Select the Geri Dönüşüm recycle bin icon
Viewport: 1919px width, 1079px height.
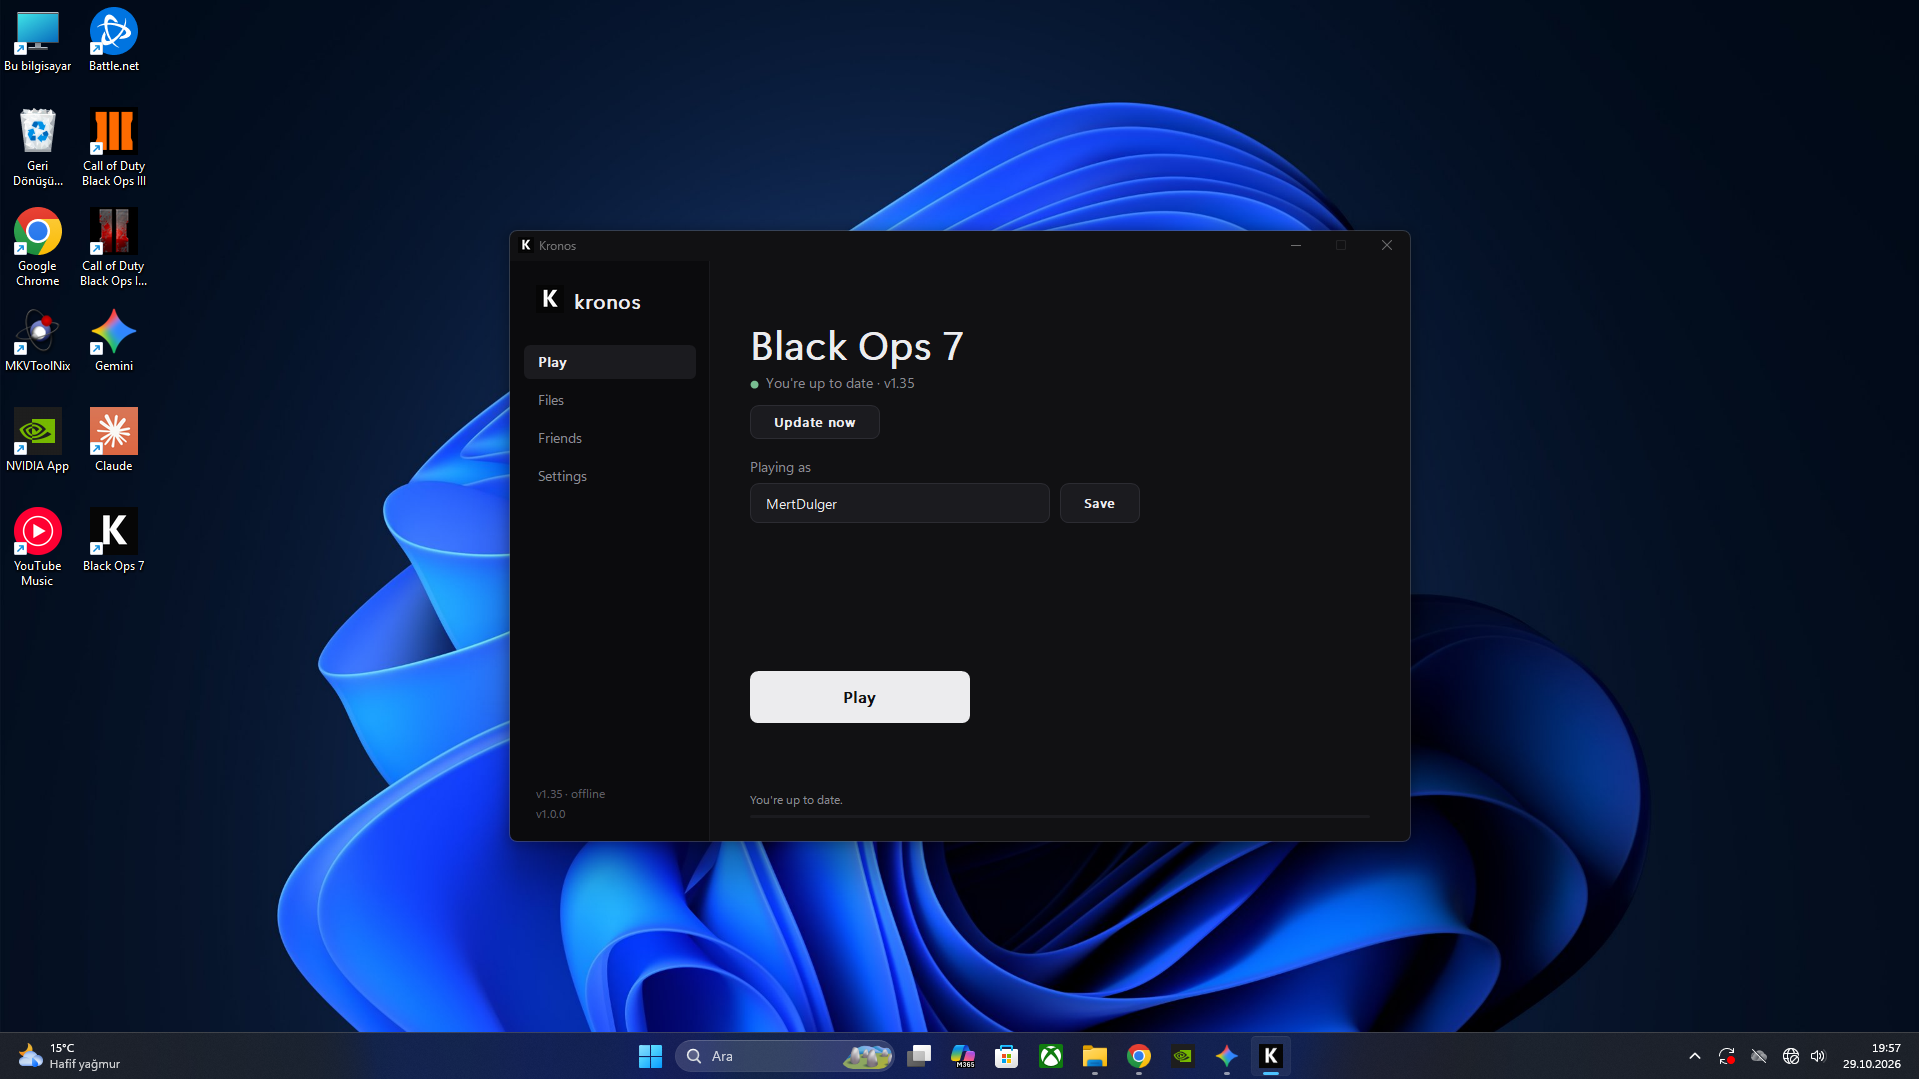(x=38, y=148)
